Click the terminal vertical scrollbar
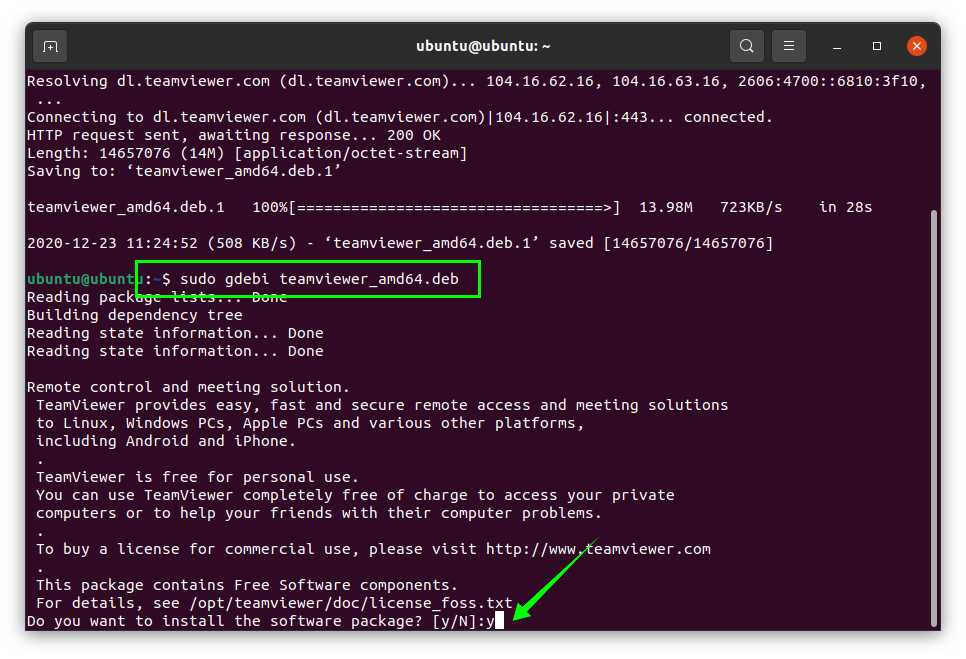This screenshot has width=966, height=659. coord(934,419)
